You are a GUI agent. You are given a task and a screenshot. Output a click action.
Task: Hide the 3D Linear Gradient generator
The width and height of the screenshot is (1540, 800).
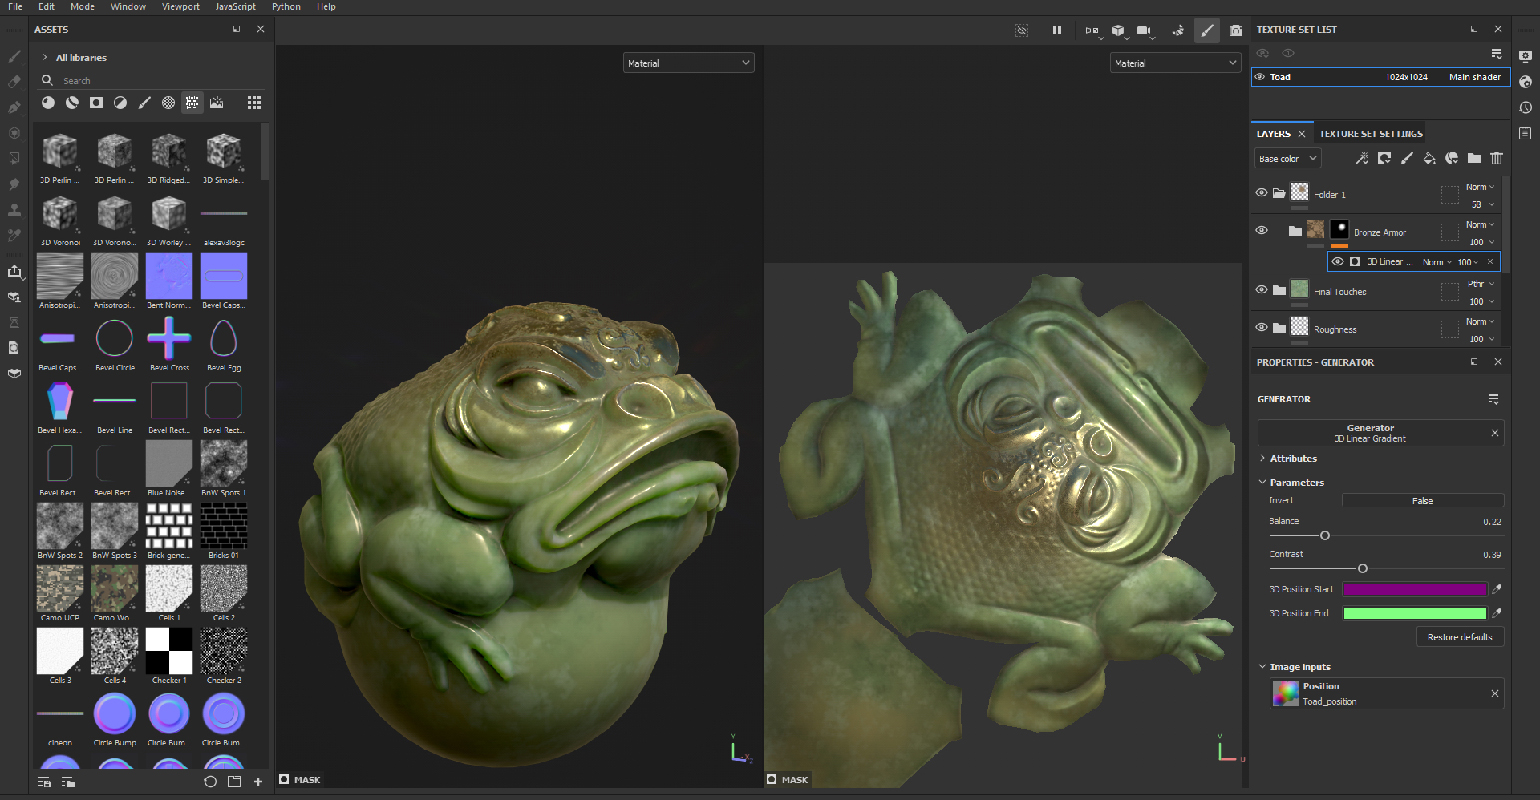(1337, 262)
